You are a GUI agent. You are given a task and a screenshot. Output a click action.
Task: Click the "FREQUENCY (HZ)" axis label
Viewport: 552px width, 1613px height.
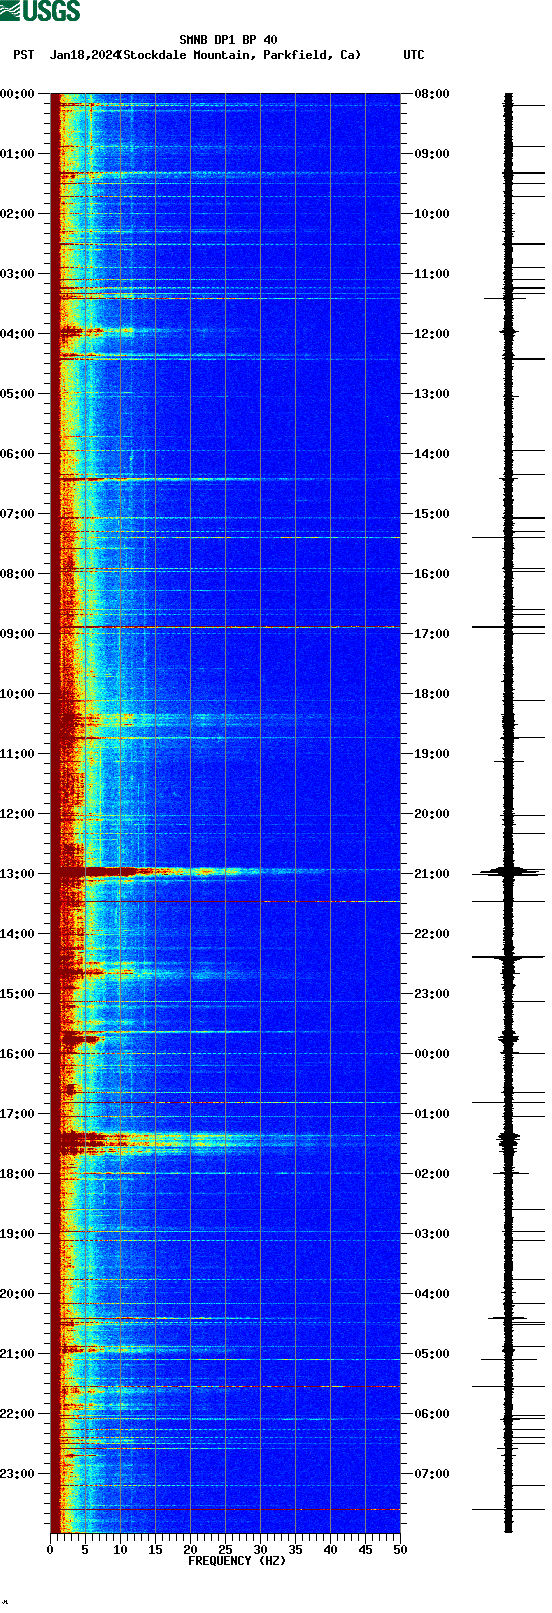[x=236, y=1560]
